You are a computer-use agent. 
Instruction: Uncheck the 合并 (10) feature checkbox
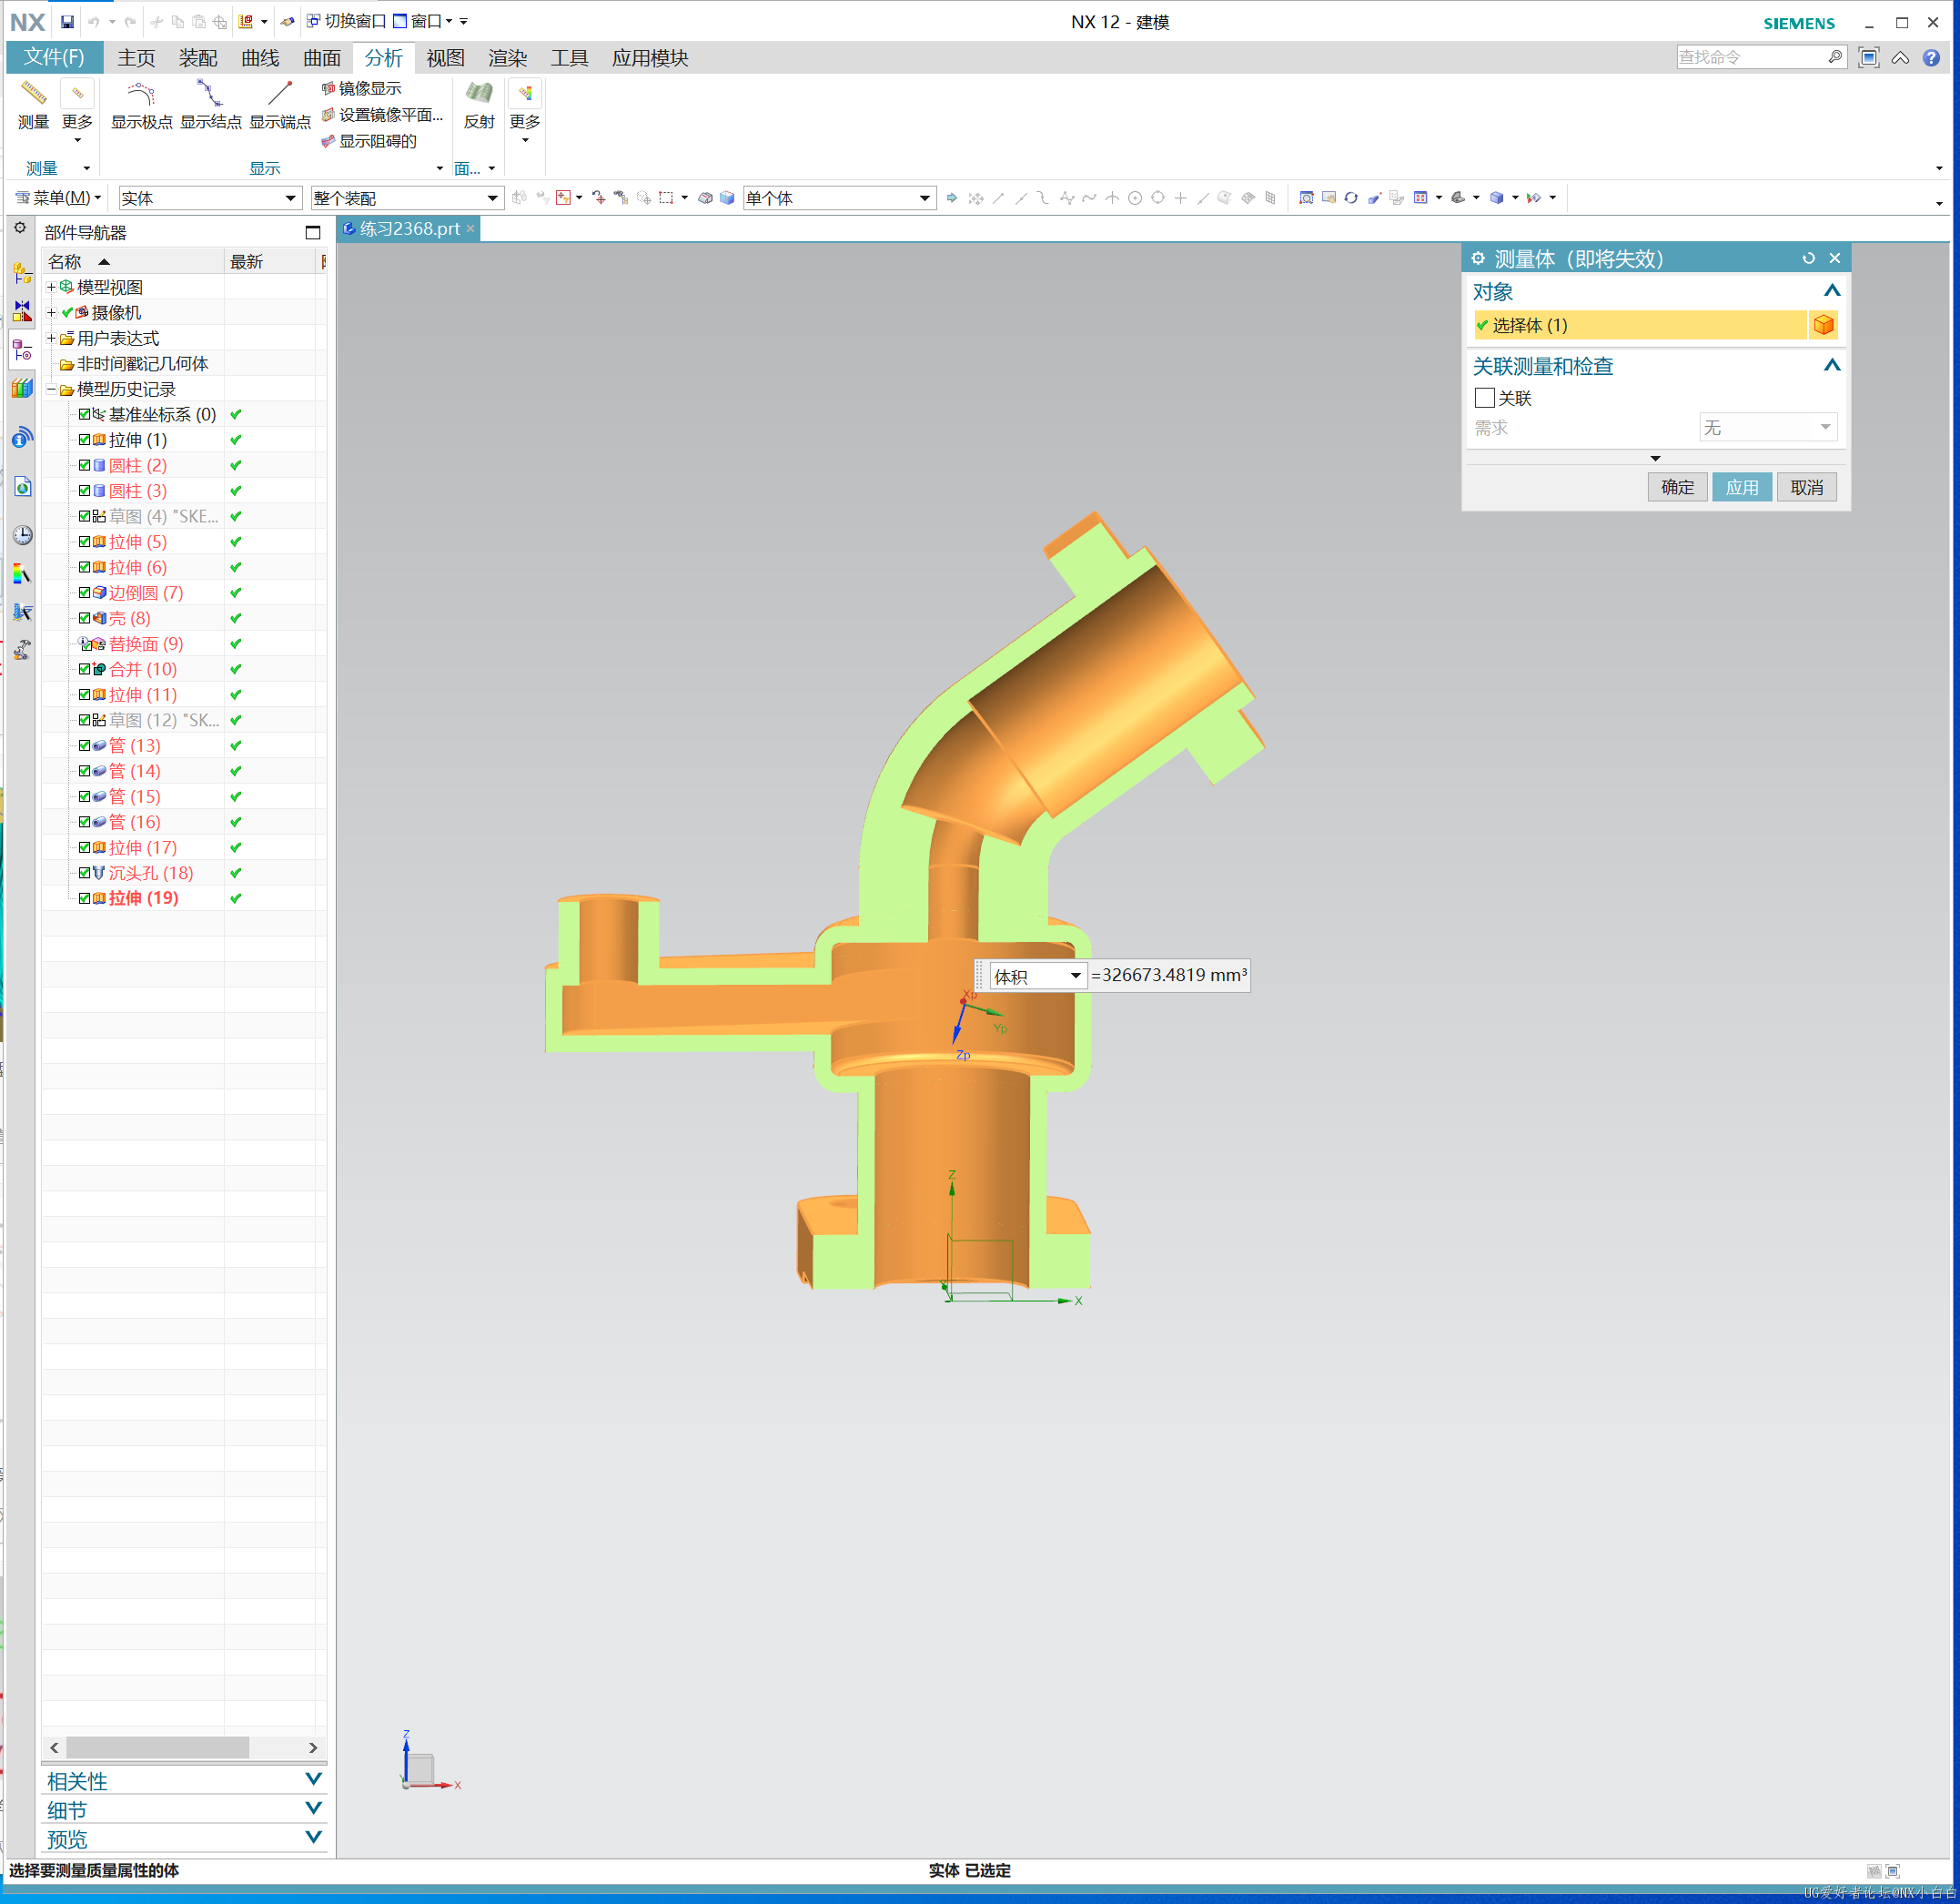pos(85,669)
